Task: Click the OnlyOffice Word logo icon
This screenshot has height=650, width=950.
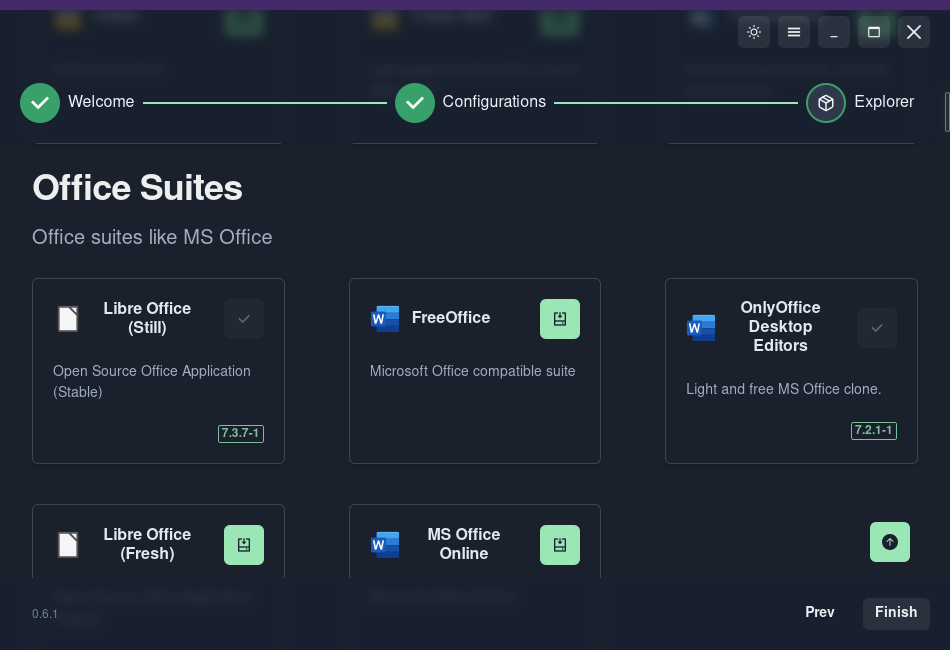Action: [x=701, y=328]
